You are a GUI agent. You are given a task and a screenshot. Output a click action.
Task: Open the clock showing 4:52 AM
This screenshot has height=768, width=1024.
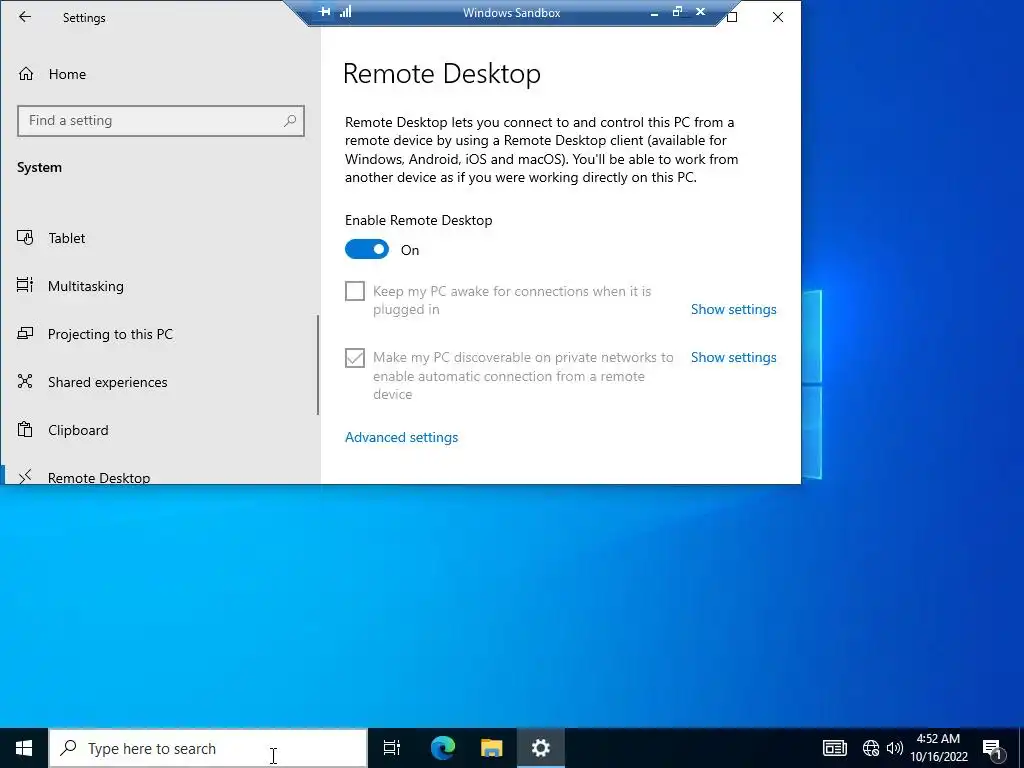point(938,748)
